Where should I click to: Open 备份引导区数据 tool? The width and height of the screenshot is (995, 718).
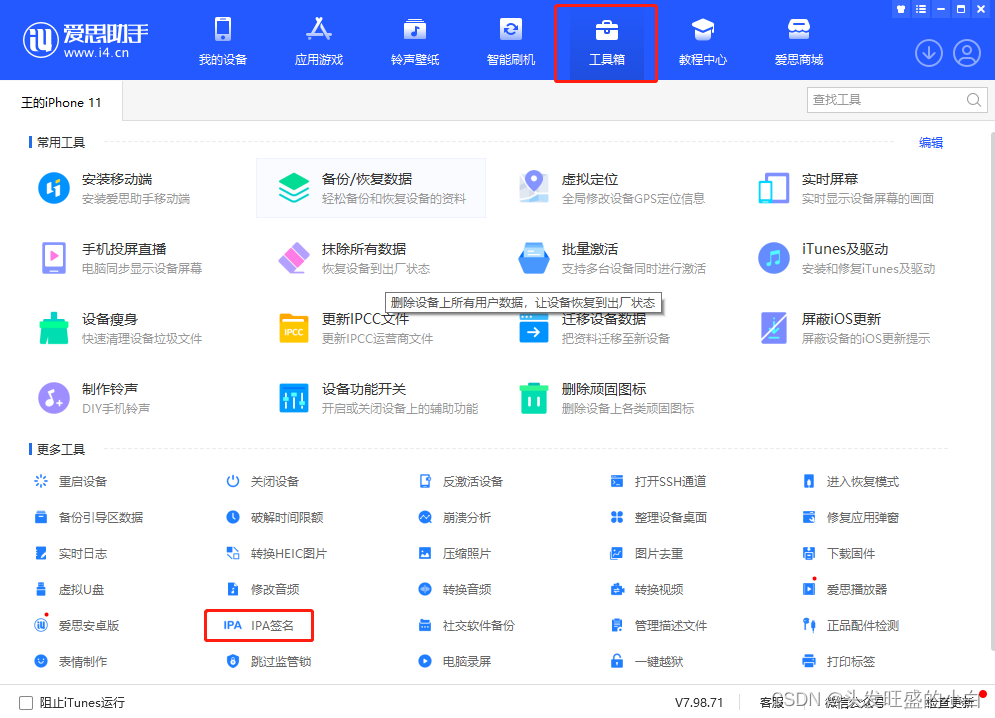click(x=88, y=517)
